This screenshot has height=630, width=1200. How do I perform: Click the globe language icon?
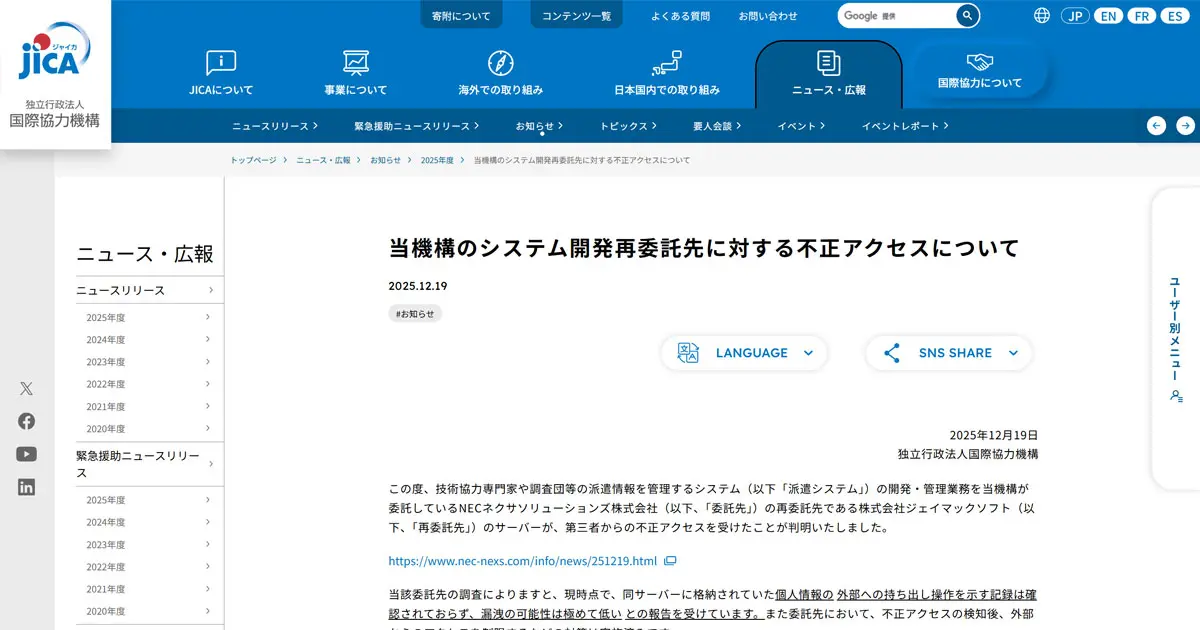(x=1042, y=16)
